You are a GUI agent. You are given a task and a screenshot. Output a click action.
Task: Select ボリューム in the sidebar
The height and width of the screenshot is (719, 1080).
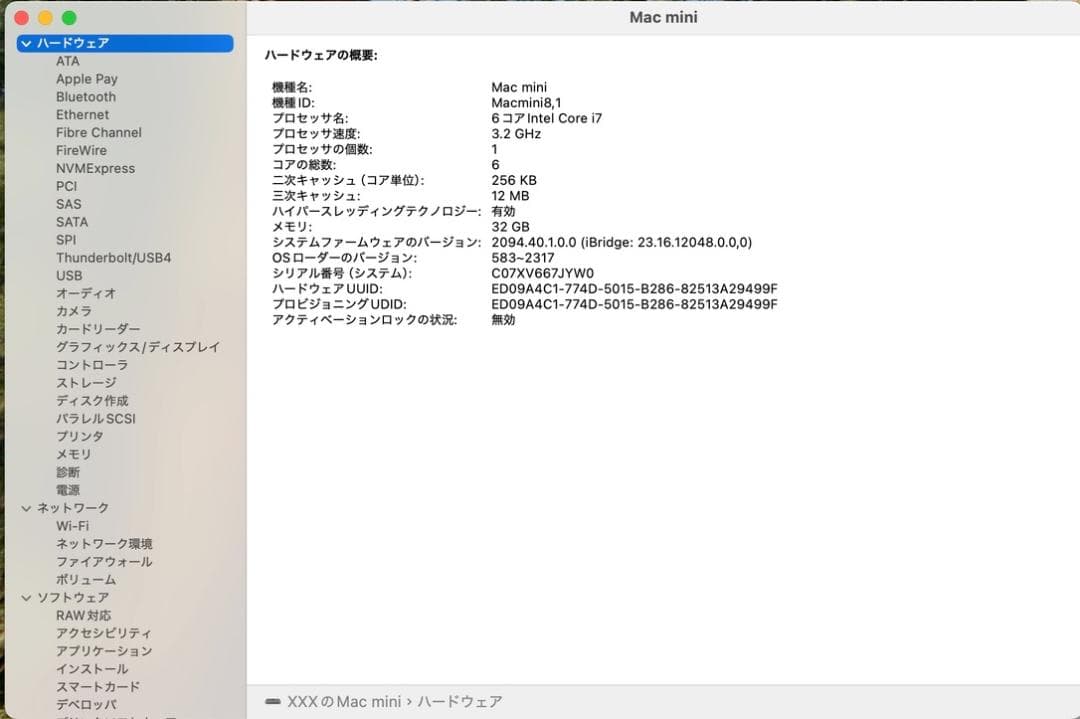coord(86,580)
